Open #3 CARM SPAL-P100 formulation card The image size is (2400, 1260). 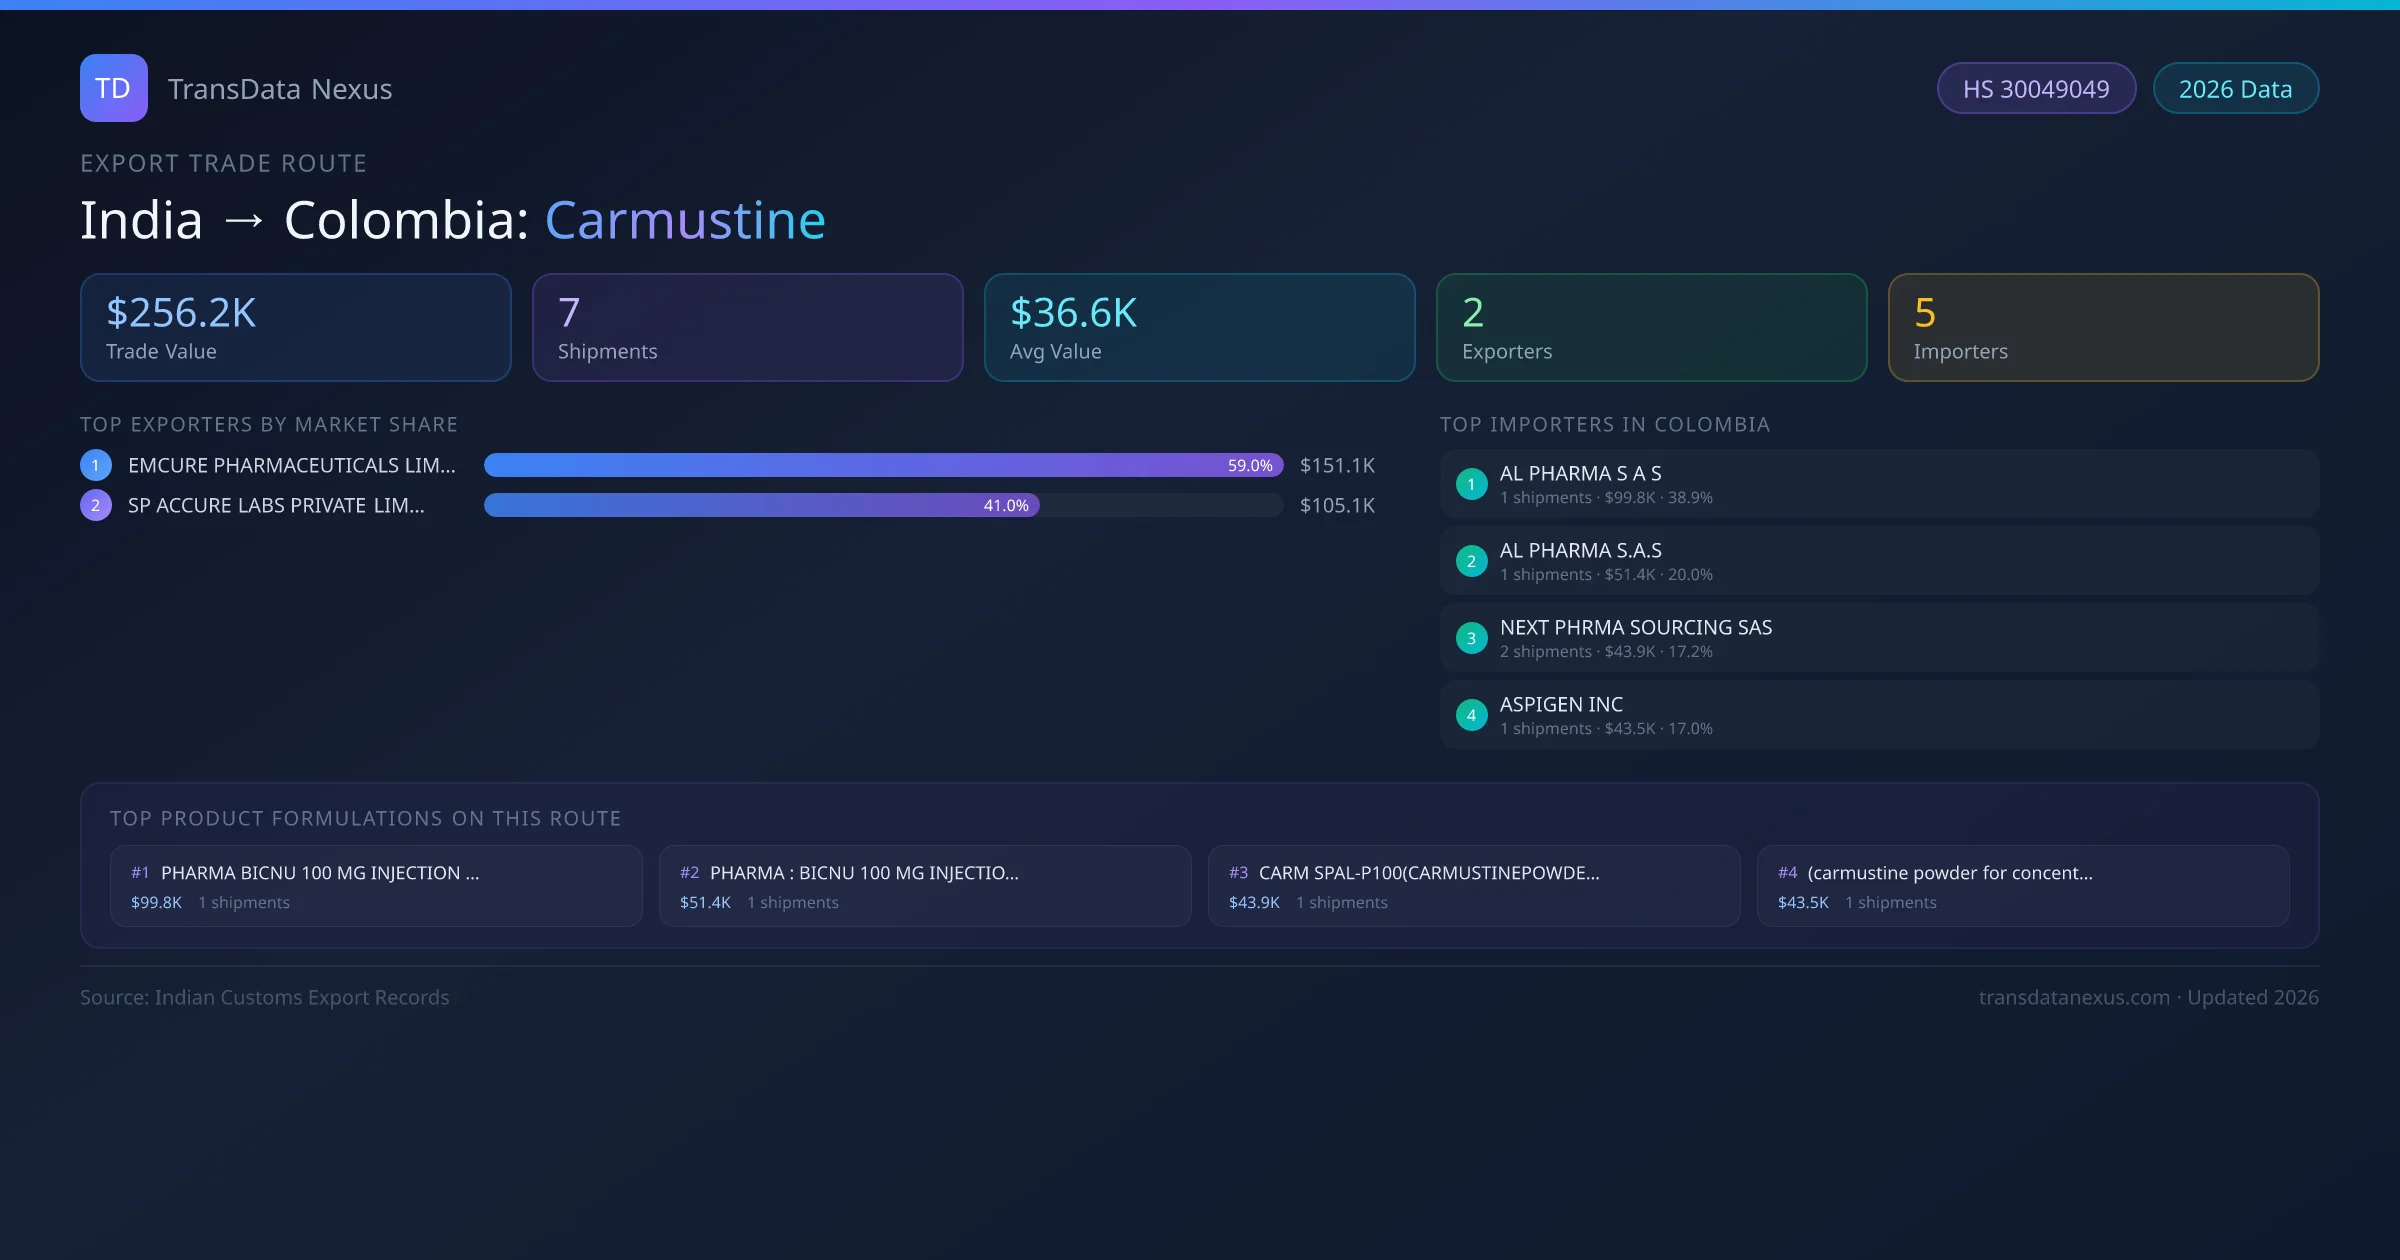point(1474,886)
